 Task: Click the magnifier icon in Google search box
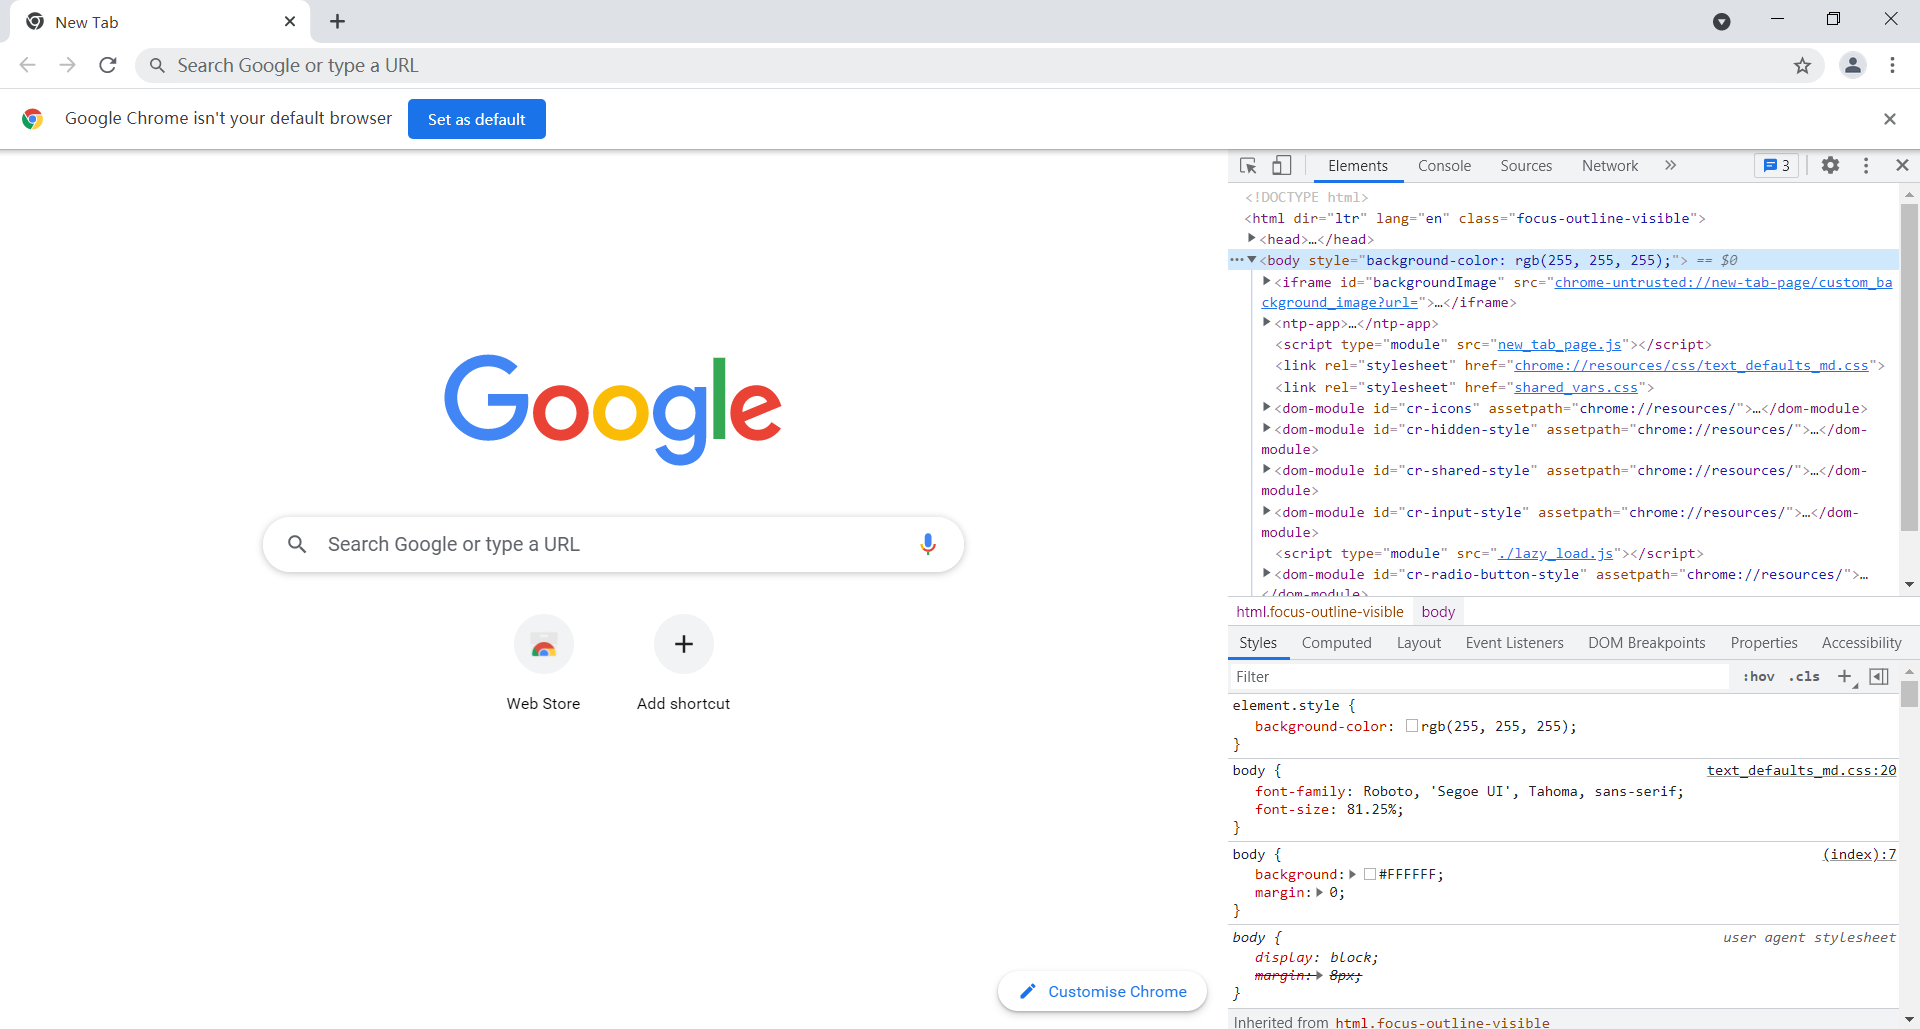click(297, 544)
